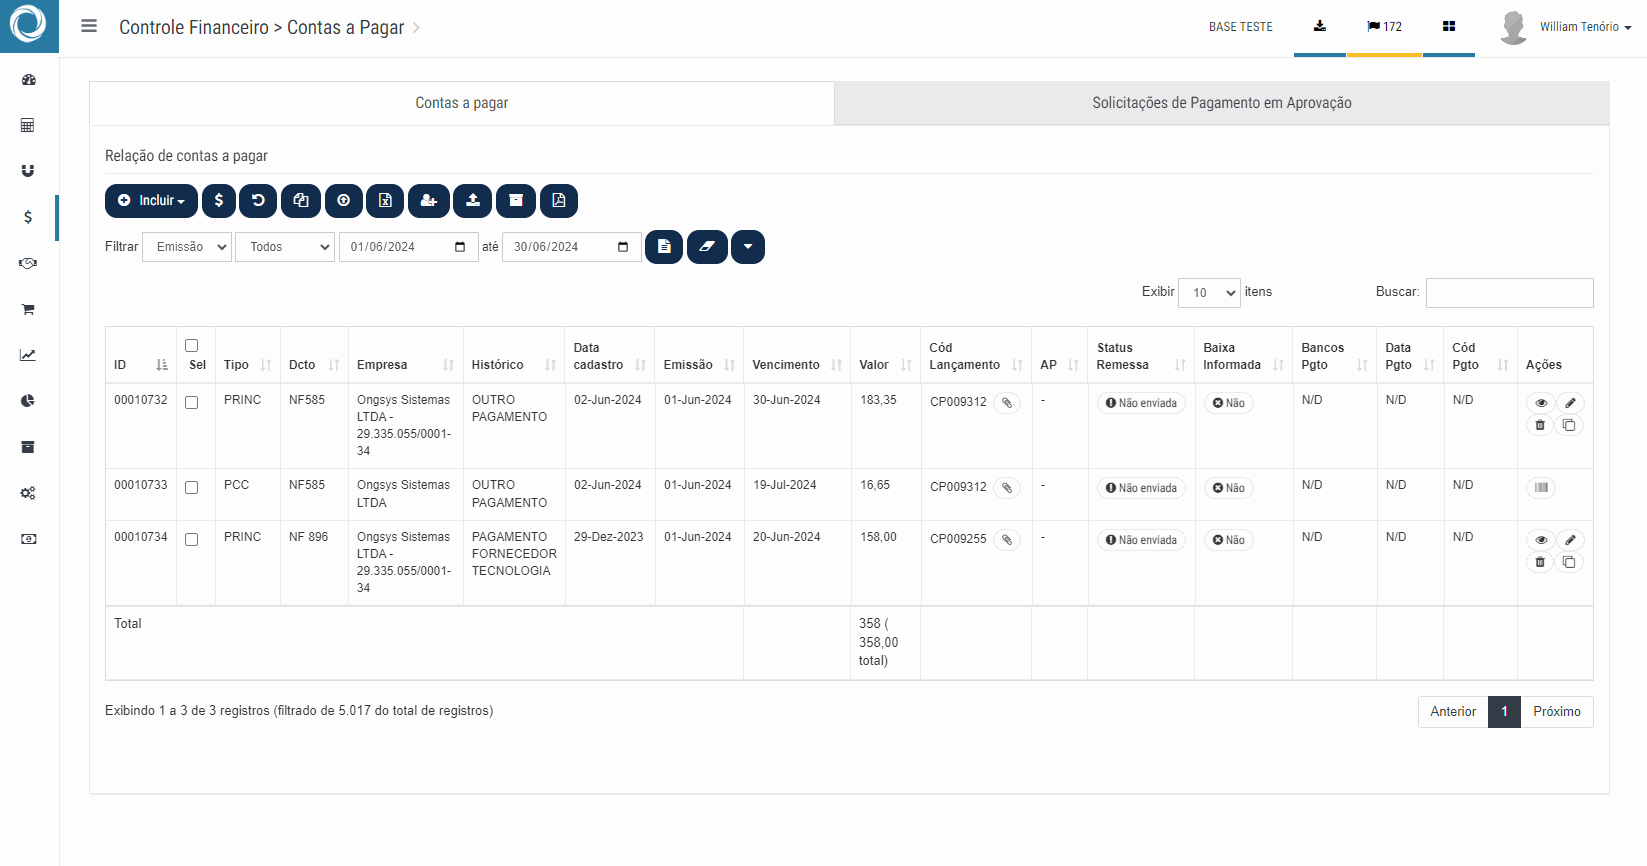
Task: Switch to Solicitações de Pagamento em Aprovação tab
Action: coord(1222,103)
